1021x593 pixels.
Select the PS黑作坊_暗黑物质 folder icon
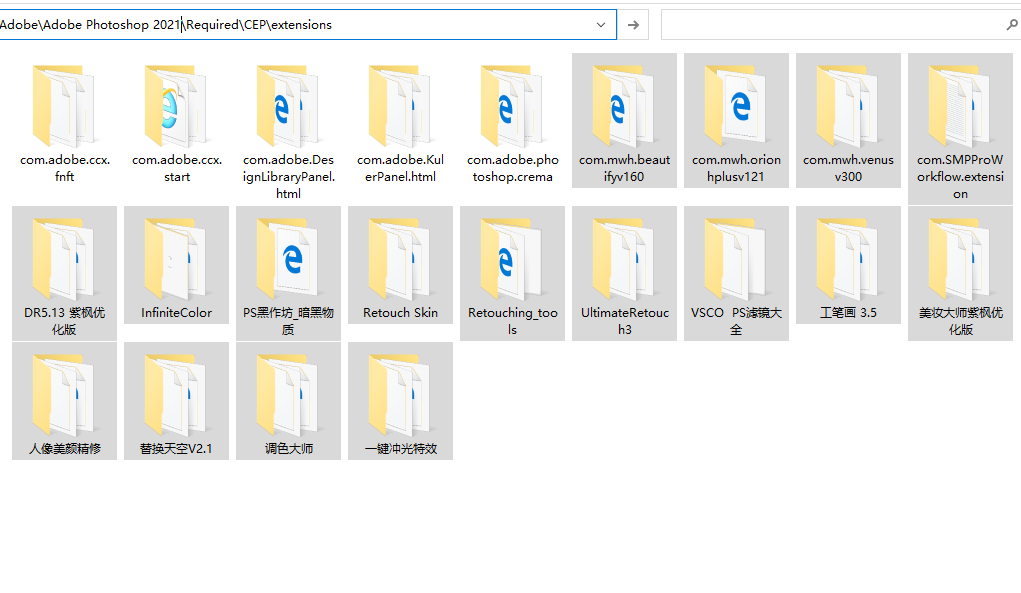(288, 259)
